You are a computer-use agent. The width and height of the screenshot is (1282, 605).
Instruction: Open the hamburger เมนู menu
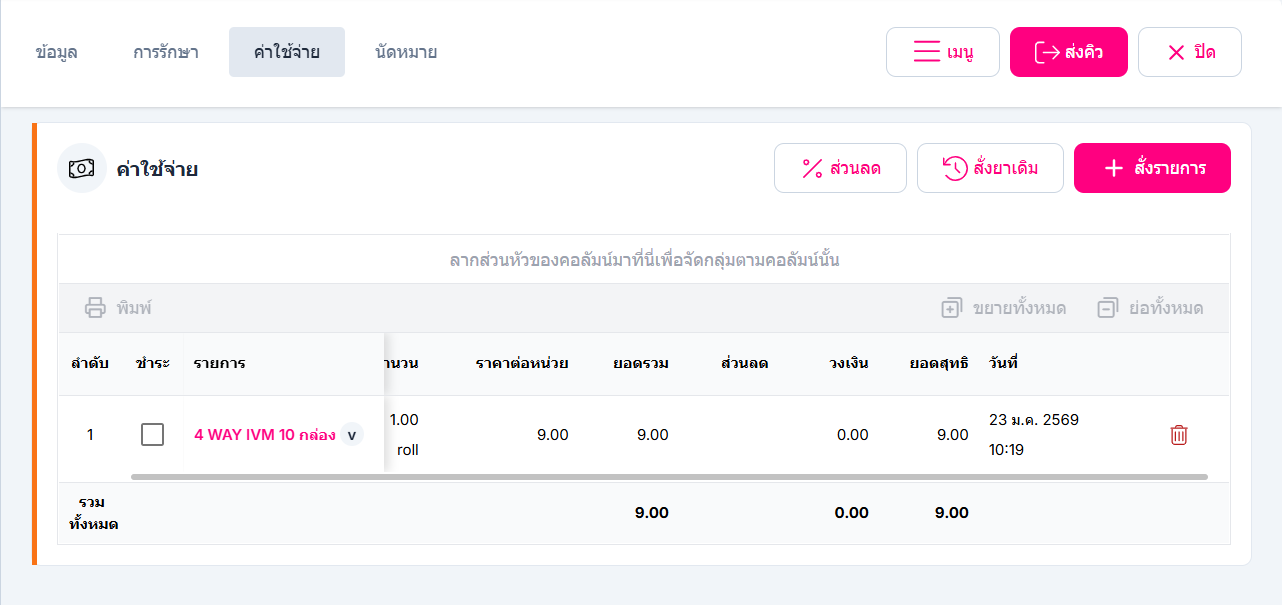coord(942,52)
